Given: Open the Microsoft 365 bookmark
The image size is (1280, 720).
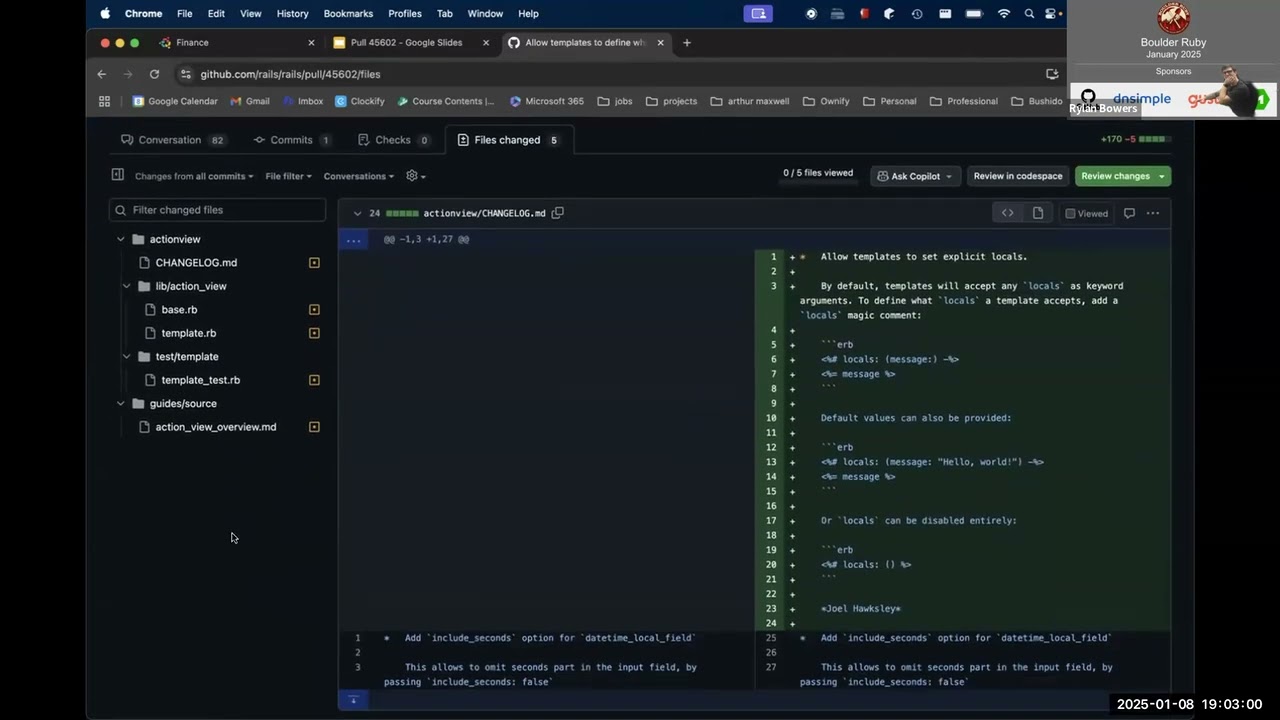Looking at the screenshot, I should (x=546, y=101).
